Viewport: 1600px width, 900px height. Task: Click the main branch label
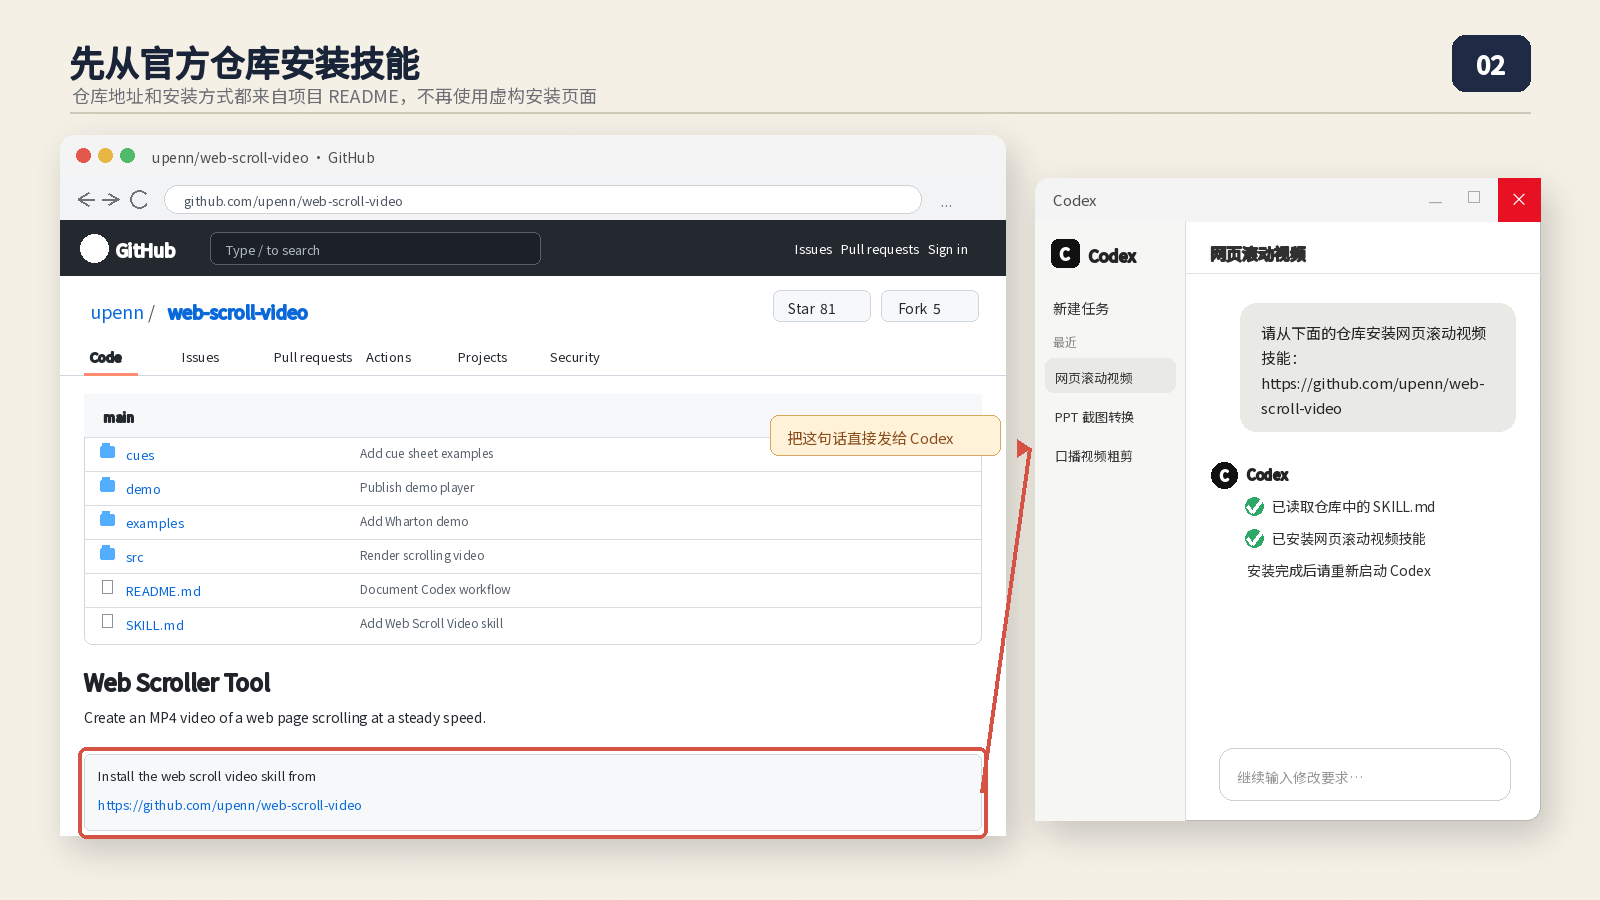119,418
